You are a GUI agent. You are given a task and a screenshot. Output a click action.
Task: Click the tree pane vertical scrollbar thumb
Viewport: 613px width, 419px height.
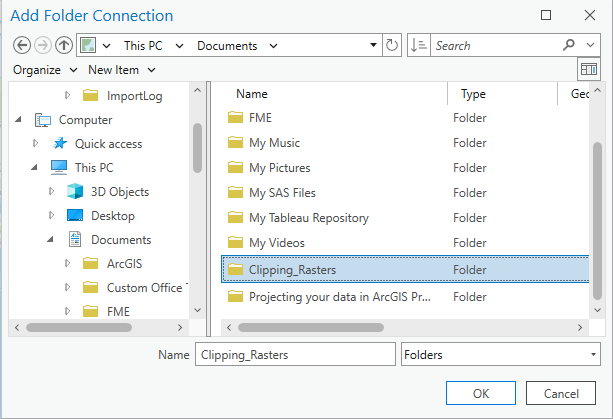(x=197, y=148)
